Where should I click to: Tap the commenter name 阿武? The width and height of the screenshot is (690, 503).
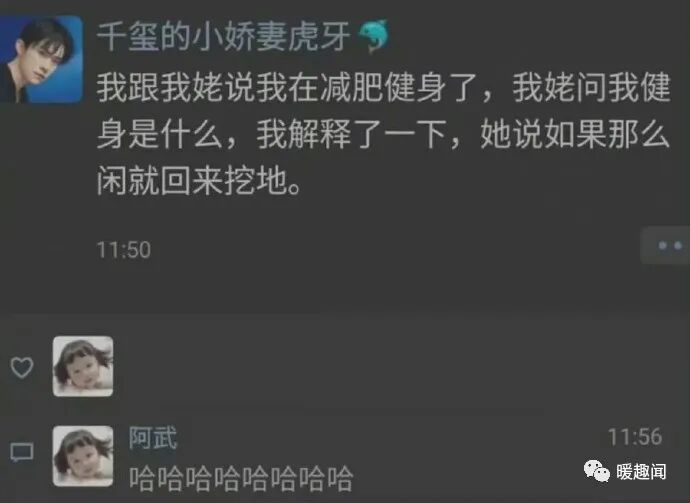click(153, 438)
